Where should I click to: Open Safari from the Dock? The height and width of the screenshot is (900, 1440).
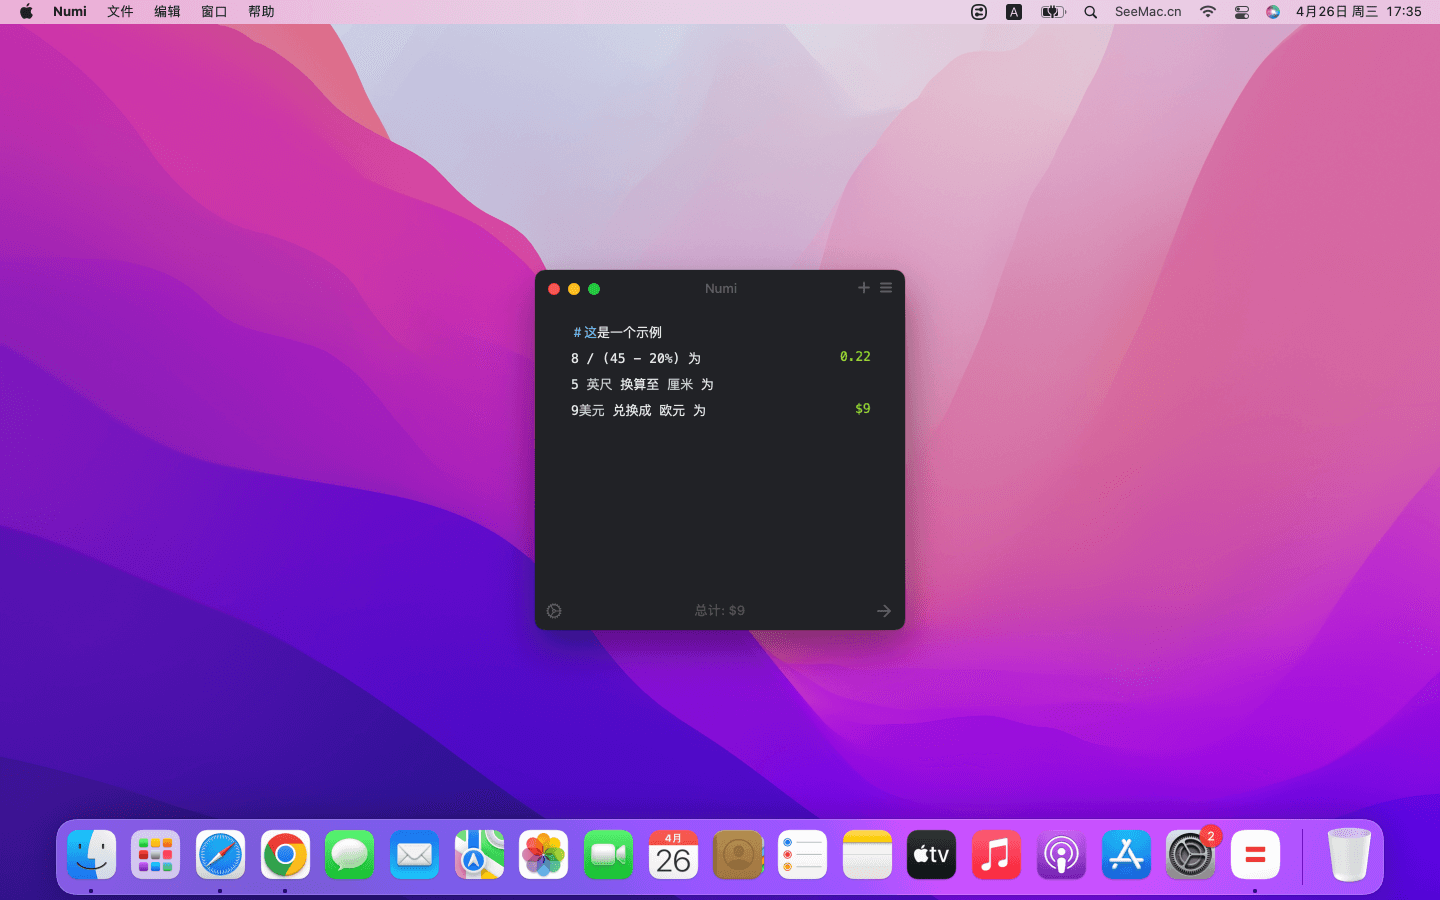point(220,855)
